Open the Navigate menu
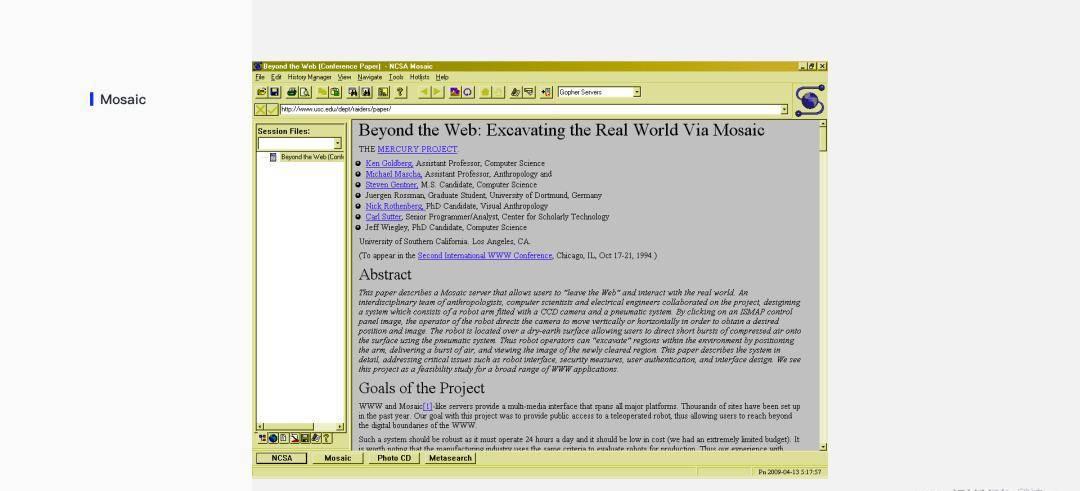Image resolution: width=1080 pixels, height=491 pixels. click(370, 77)
